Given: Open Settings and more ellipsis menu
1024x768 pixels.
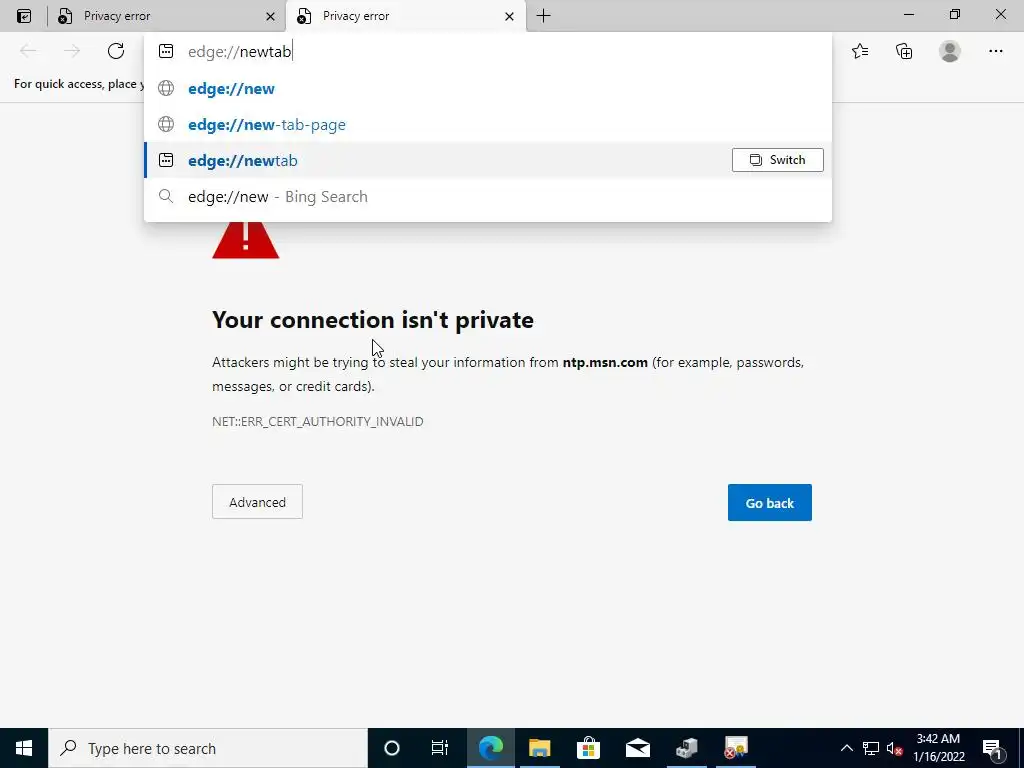Looking at the screenshot, I should pyautogui.click(x=995, y=51).
